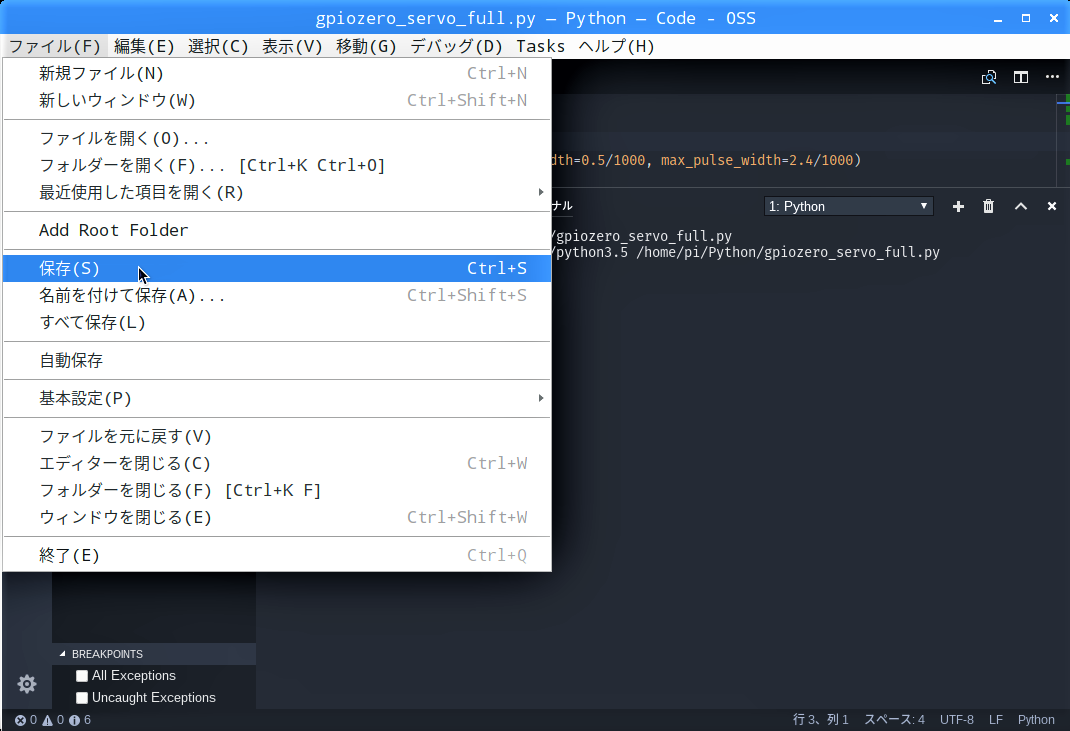The height and width of the screenshot is (731, 1070).
Task: Click the スペース: 4 indentation status entry
Action: pos(895,720)
